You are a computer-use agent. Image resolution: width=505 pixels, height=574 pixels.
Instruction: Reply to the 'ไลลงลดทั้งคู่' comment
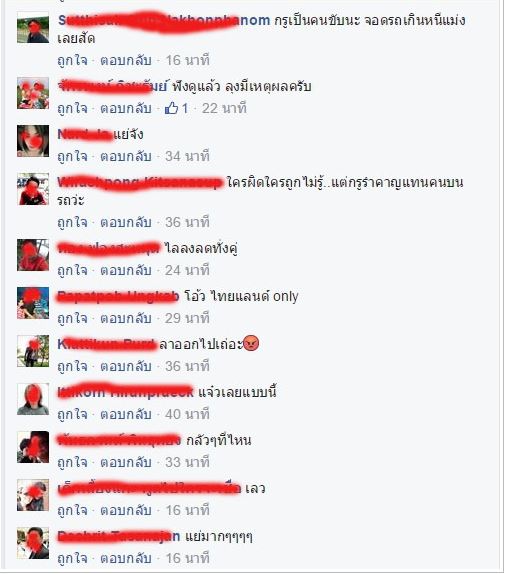point(126,271)
